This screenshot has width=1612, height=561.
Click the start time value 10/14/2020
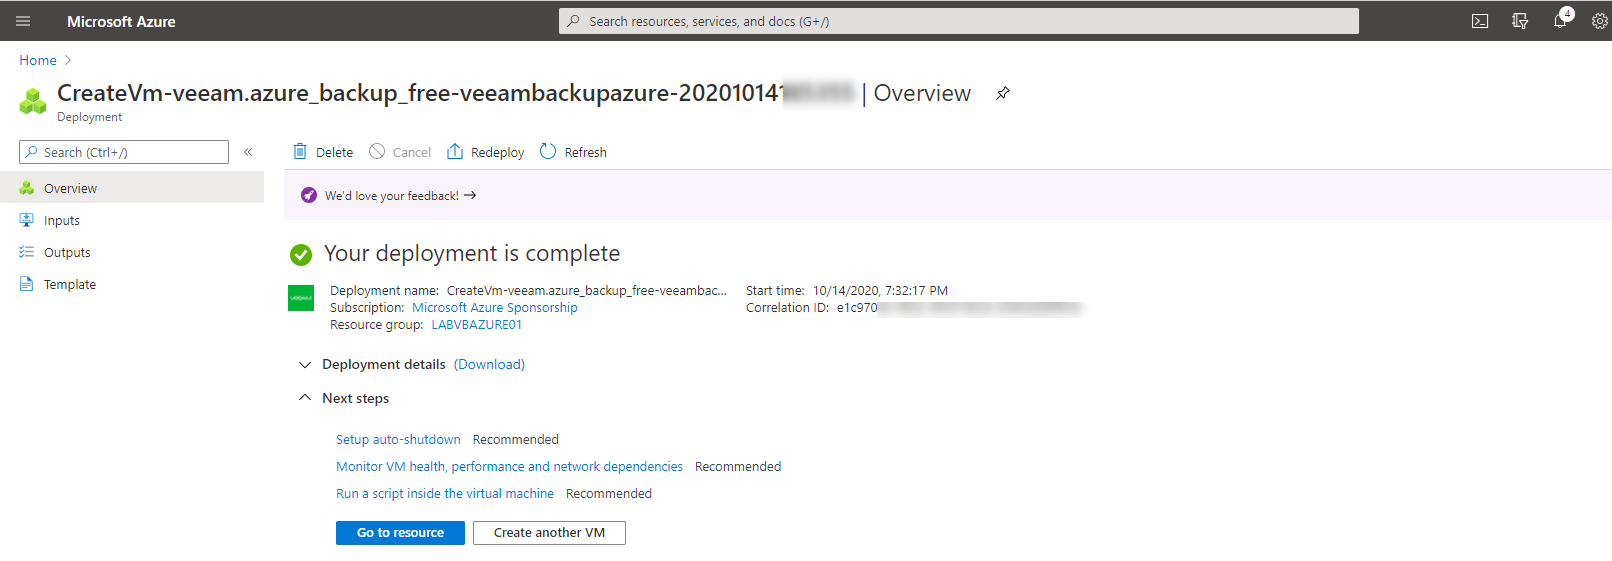point(880,291)
